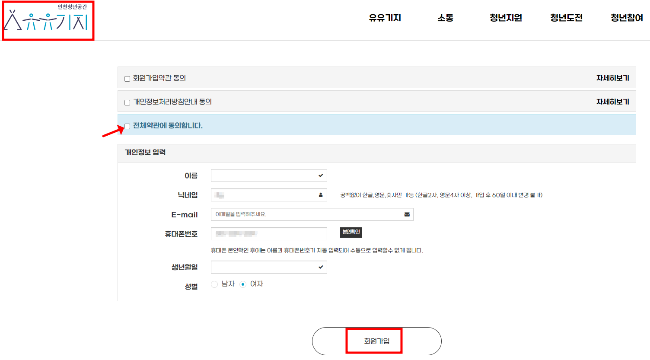Check the 전체약관에 동의합니다 checkbox
Image resolution: width=650 pixels, height=360 pixels.
click(x=127, y=126)
